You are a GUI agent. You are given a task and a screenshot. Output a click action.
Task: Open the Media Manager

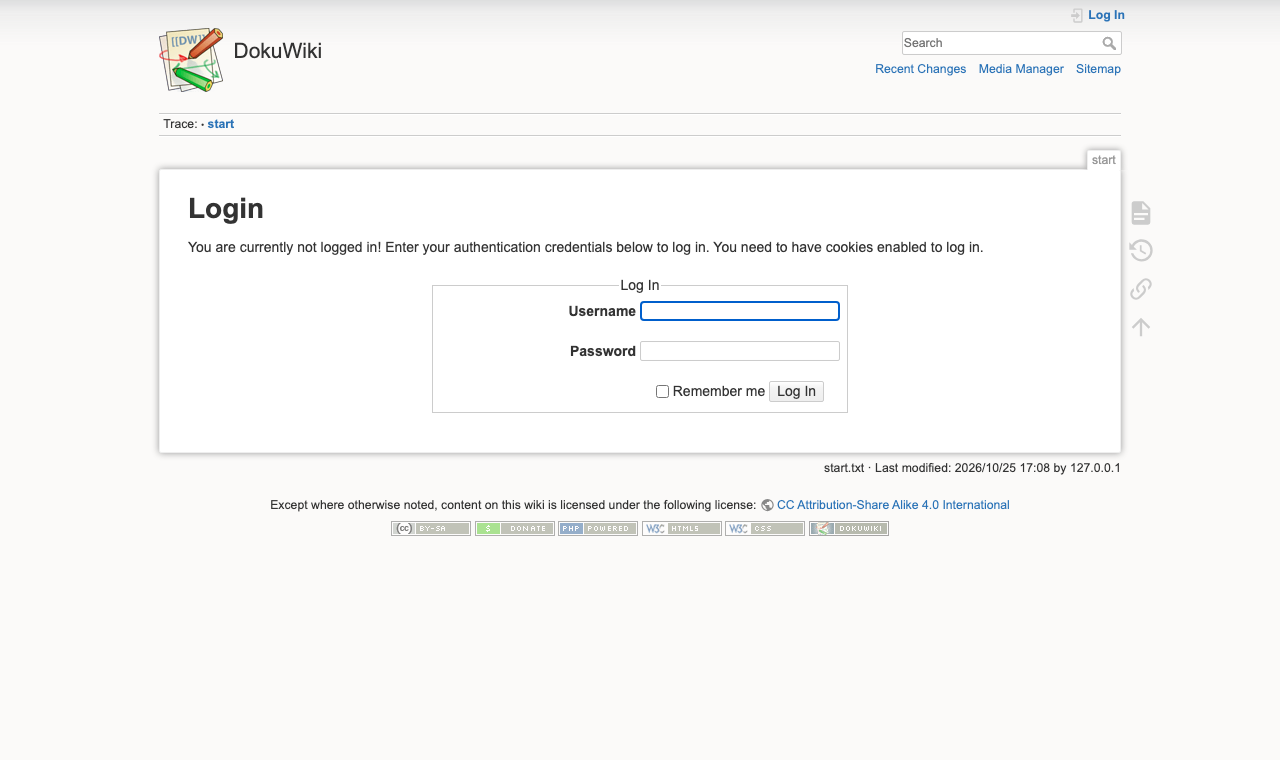point(1021,69)
